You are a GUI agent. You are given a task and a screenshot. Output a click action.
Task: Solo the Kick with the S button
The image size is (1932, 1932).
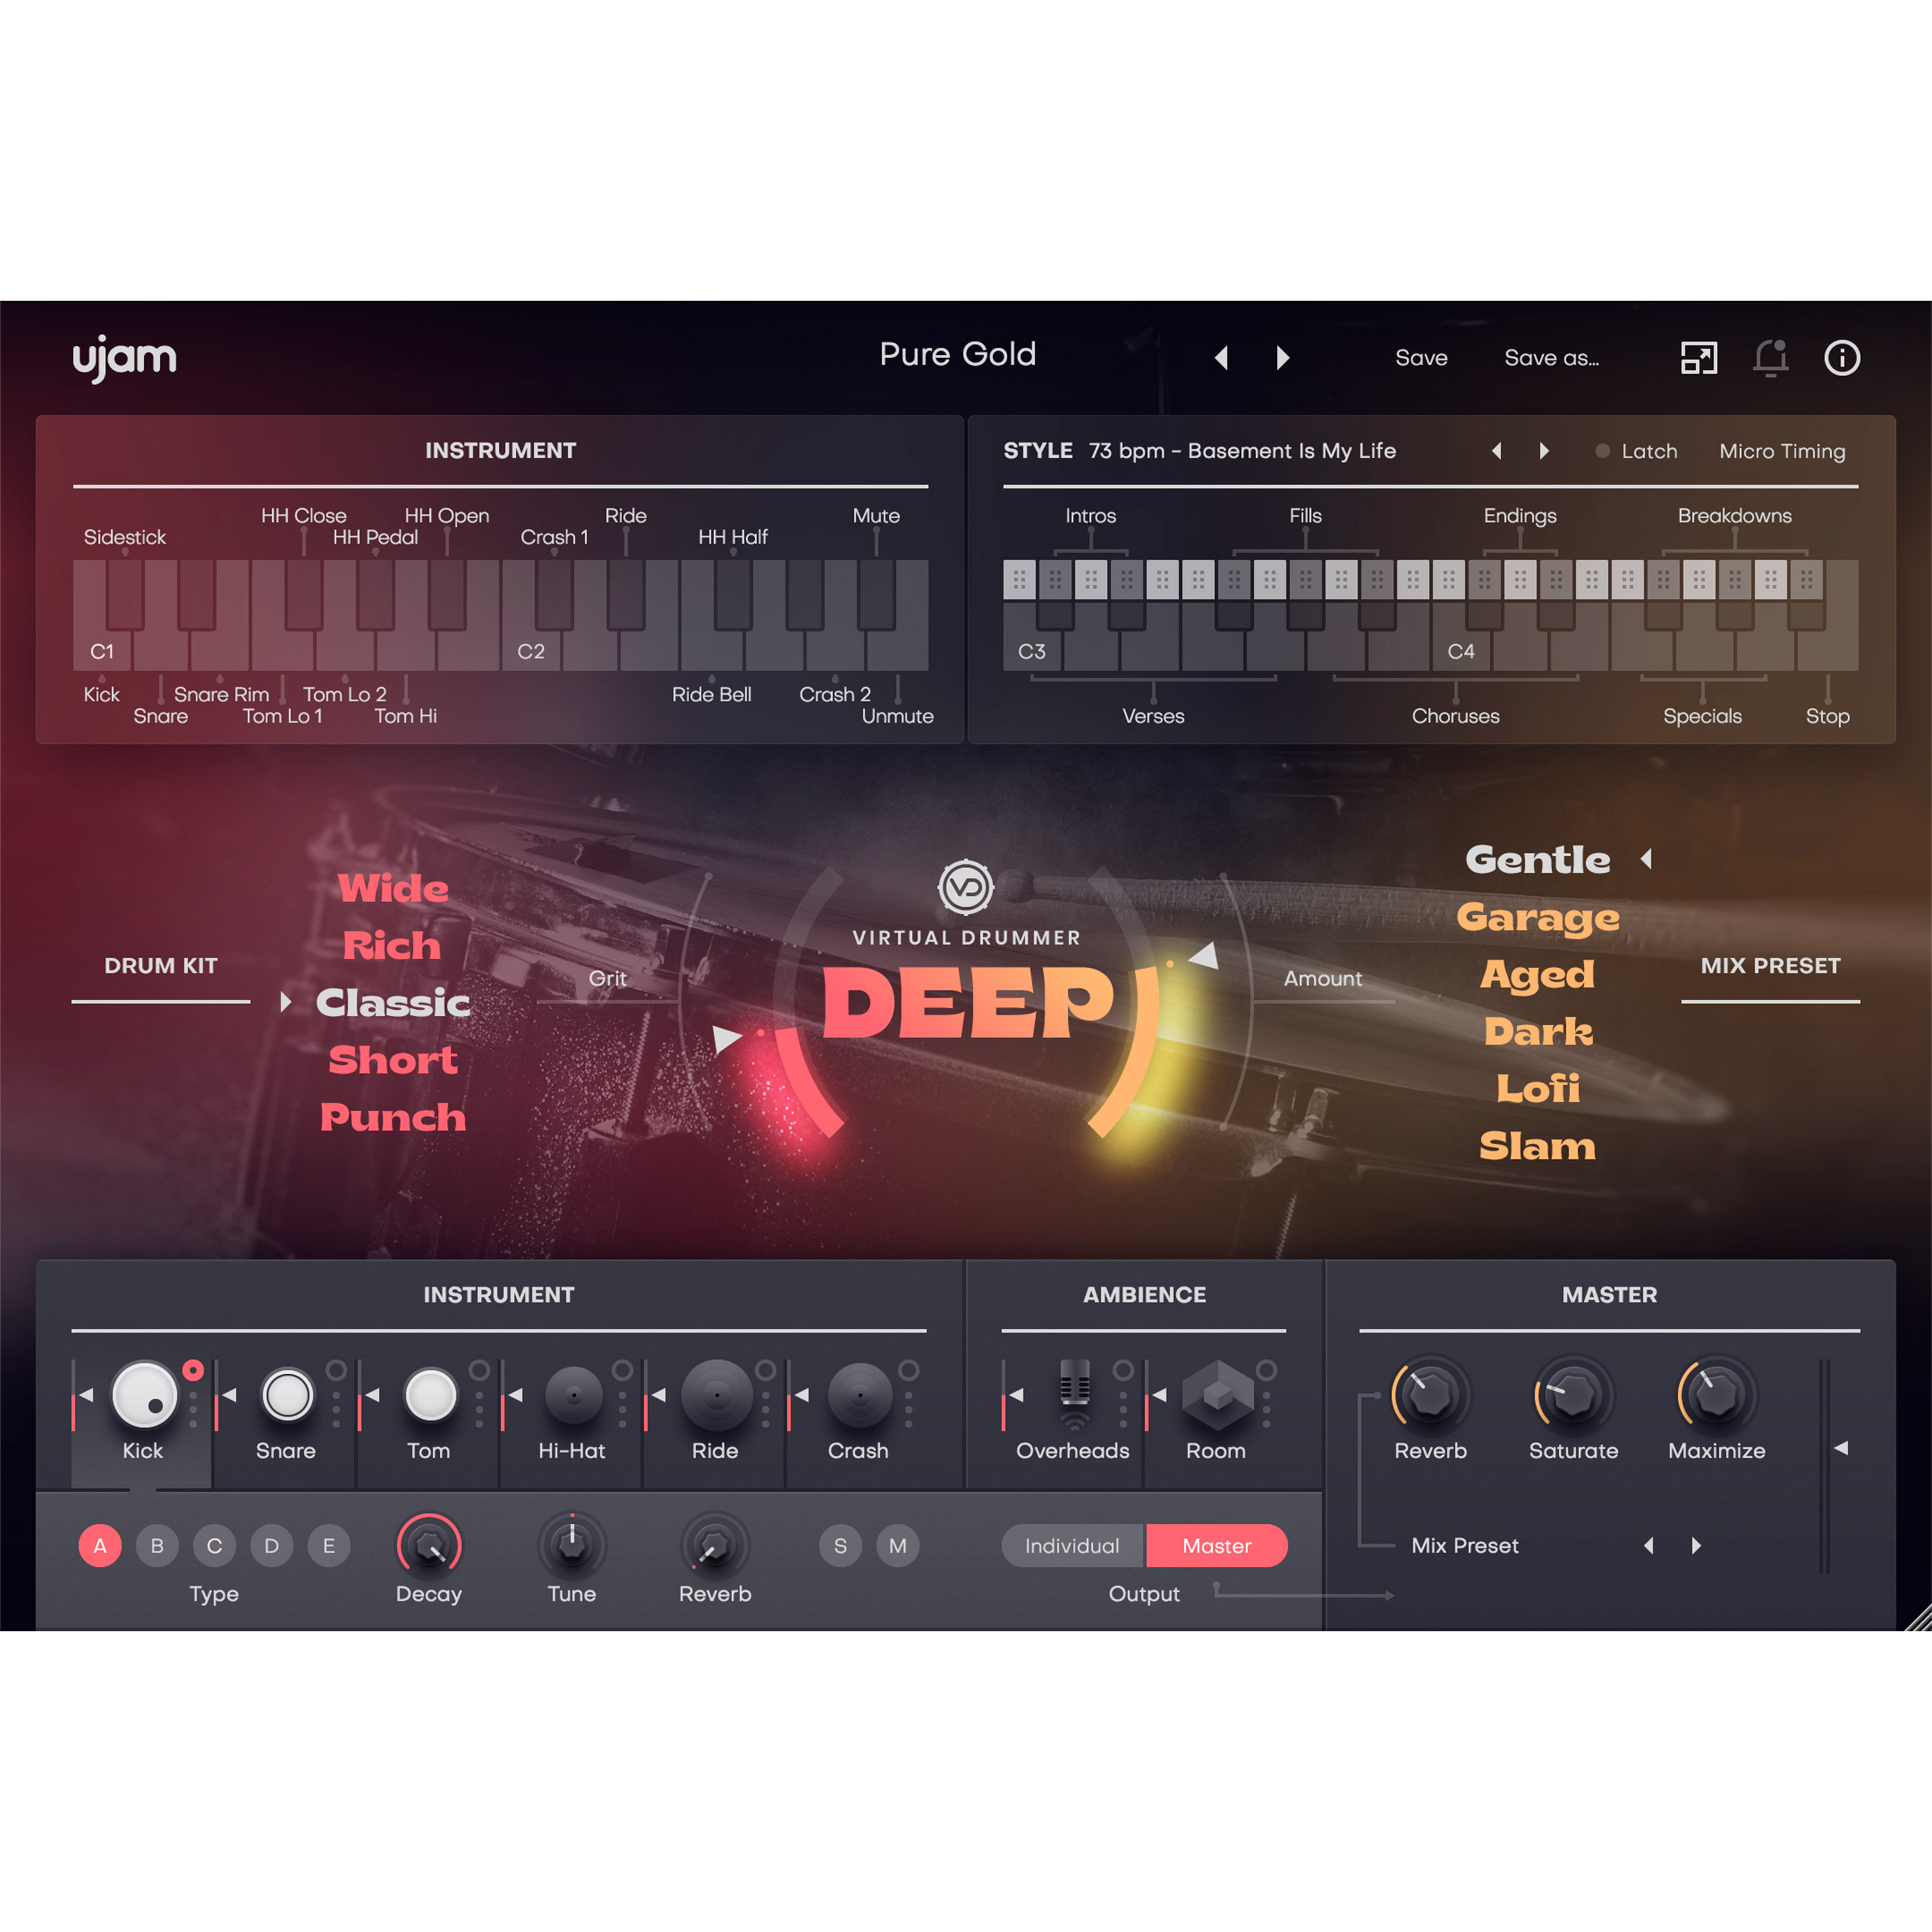840,1545
